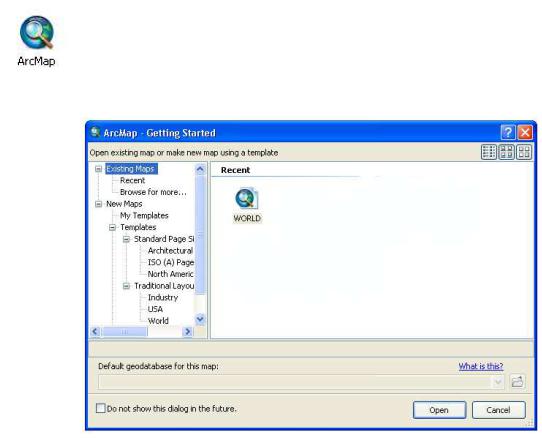Screen dimensions: 542x438
Task: Click the tree vertical scrollbar thumb
Action: (200, 235)
